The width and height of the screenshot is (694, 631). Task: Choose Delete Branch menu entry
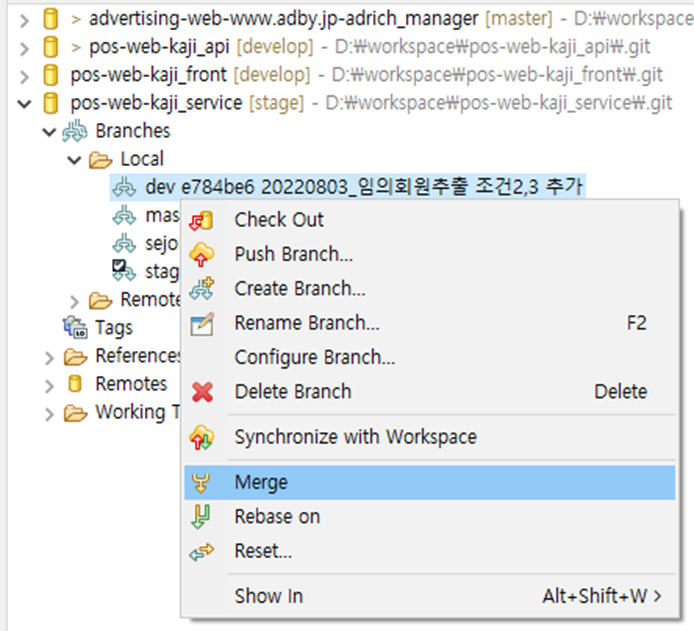429,392
